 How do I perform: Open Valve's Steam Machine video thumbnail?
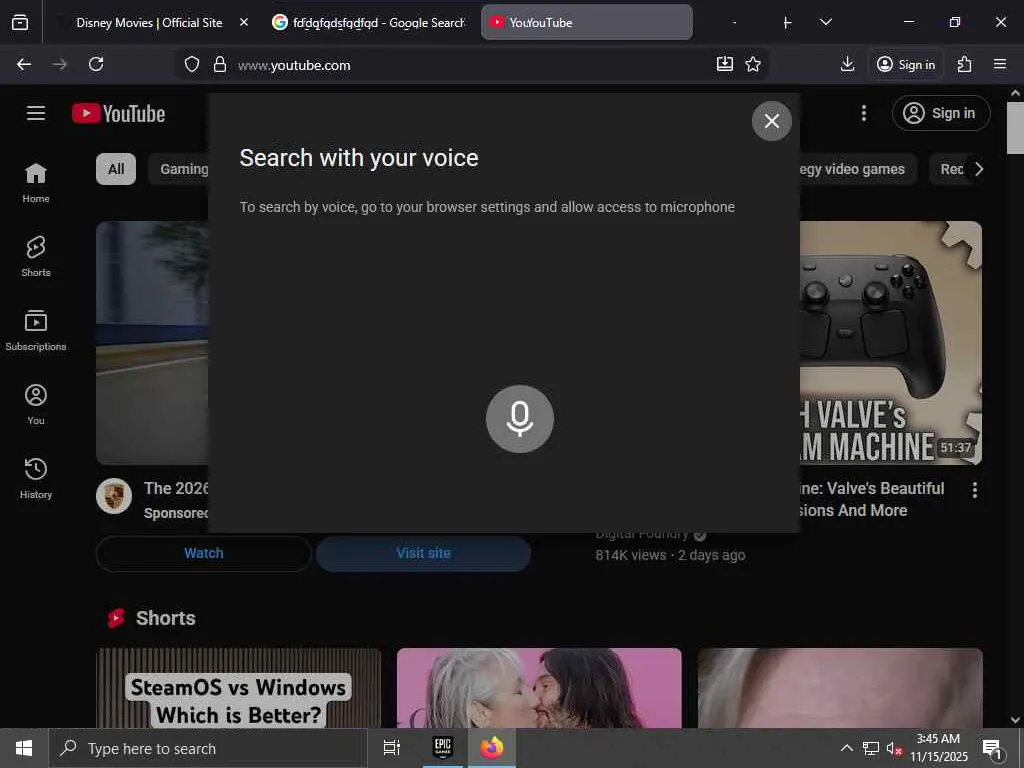(x=891, y=343)
